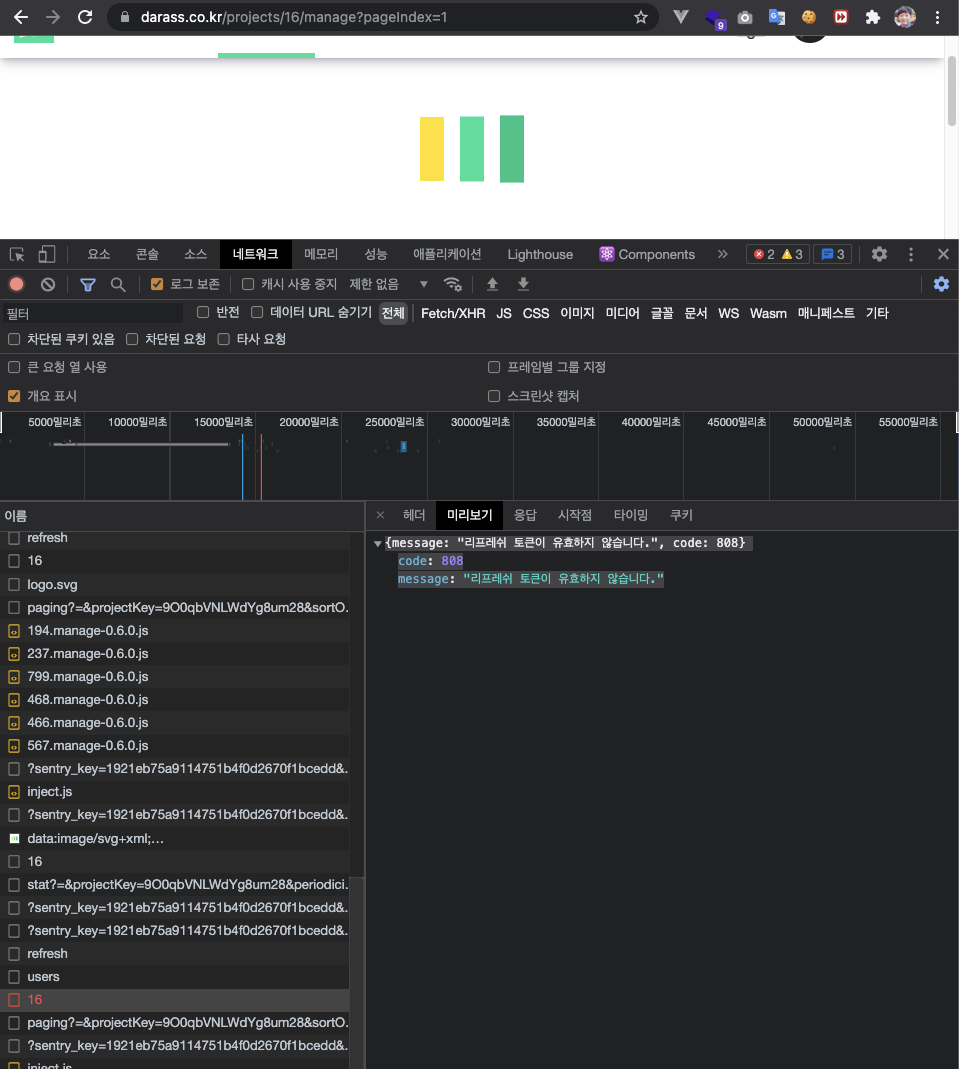Filter requests by WS type

(x=729, y=313)
